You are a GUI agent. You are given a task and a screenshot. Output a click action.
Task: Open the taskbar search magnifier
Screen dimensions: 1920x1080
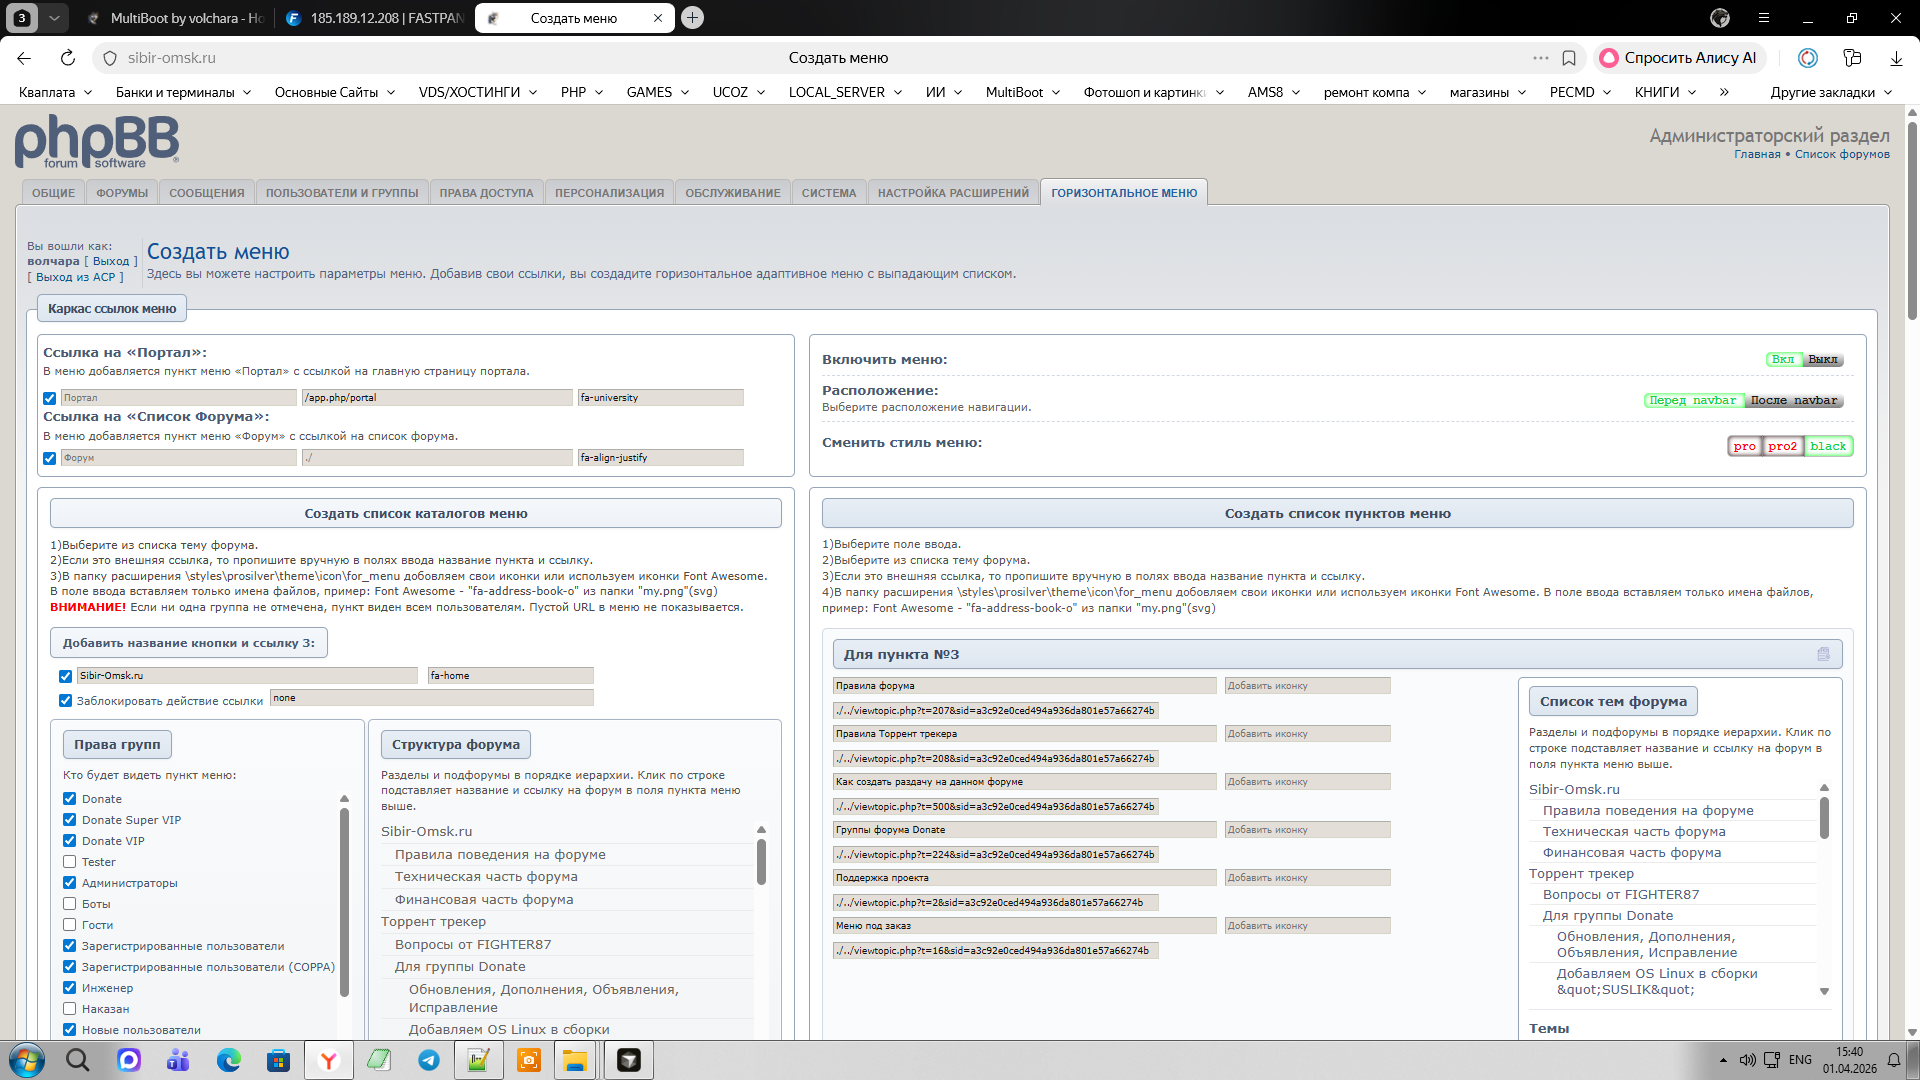pyautogui.click(x=77, y=1060)
